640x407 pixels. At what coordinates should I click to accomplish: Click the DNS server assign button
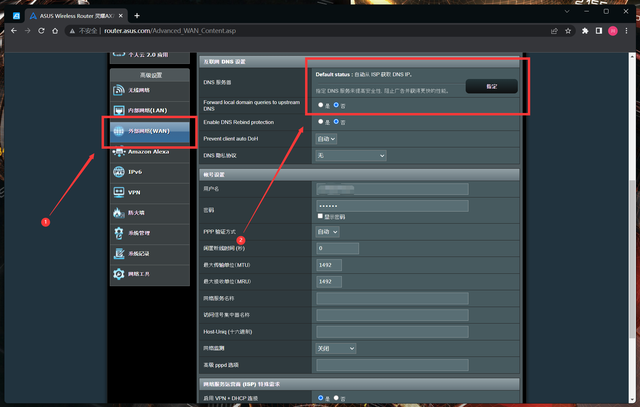tap(491, 87)
